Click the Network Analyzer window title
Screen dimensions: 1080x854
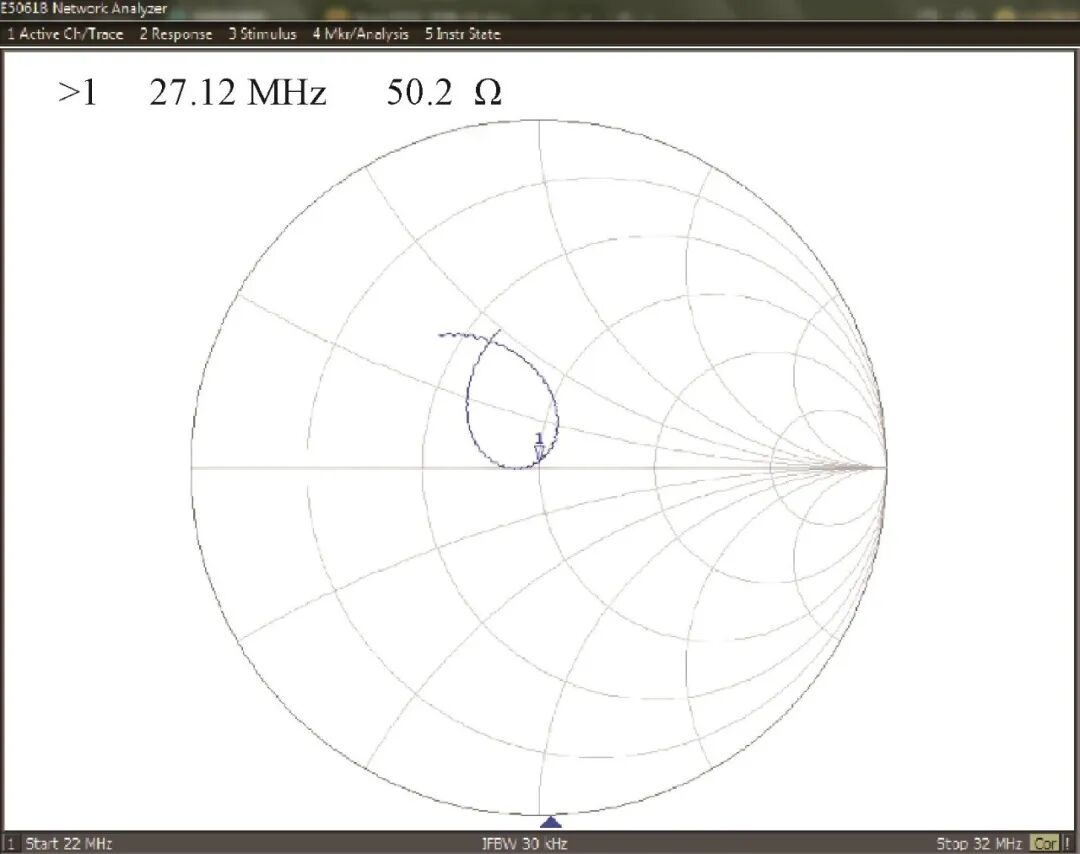pos(84,9)
